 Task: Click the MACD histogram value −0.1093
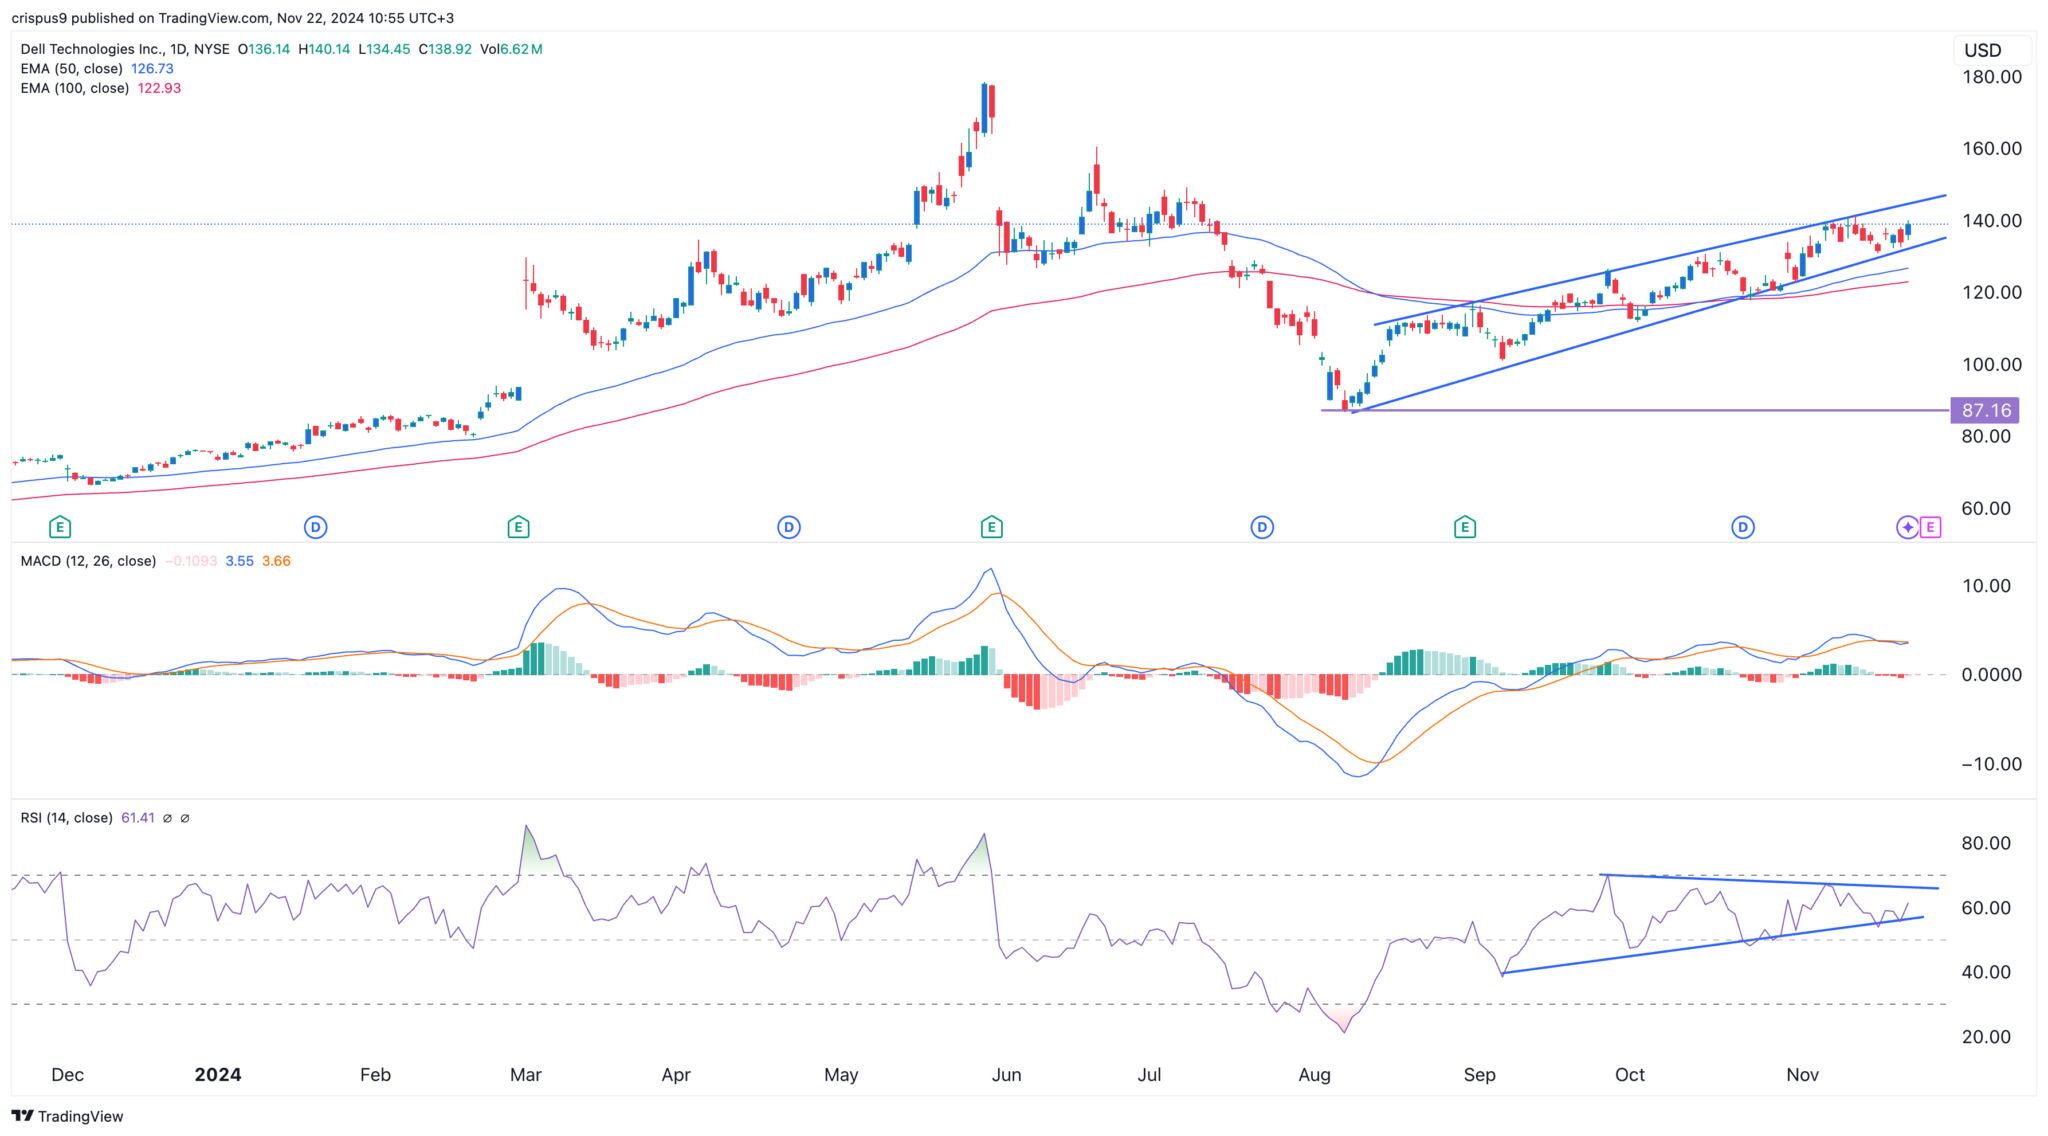(x=191, y=561)
